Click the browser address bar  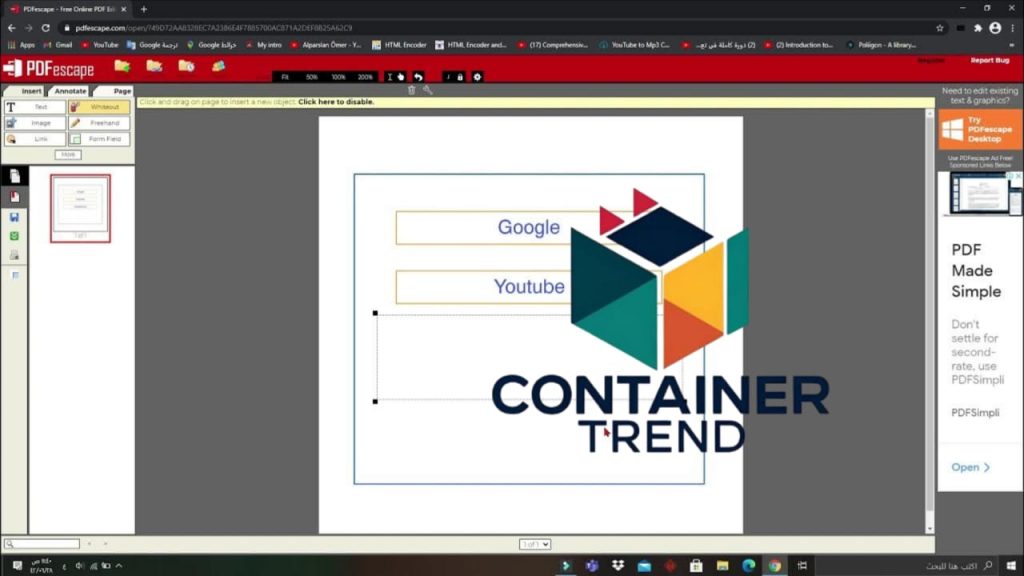pos(496,28)
